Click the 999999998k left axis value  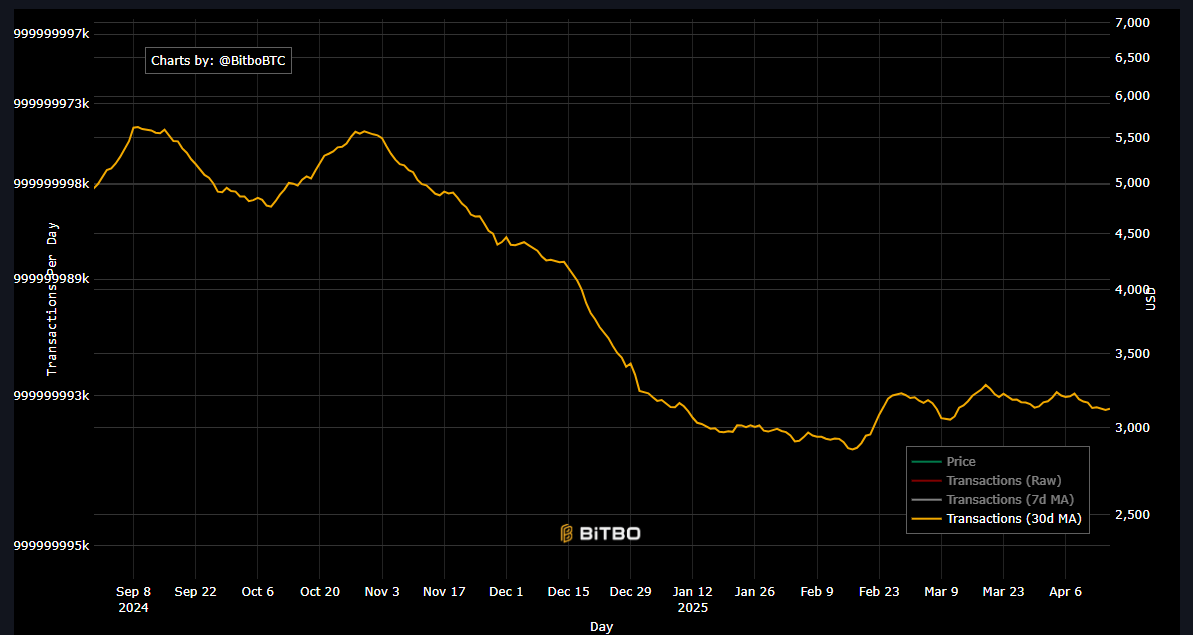52,183
